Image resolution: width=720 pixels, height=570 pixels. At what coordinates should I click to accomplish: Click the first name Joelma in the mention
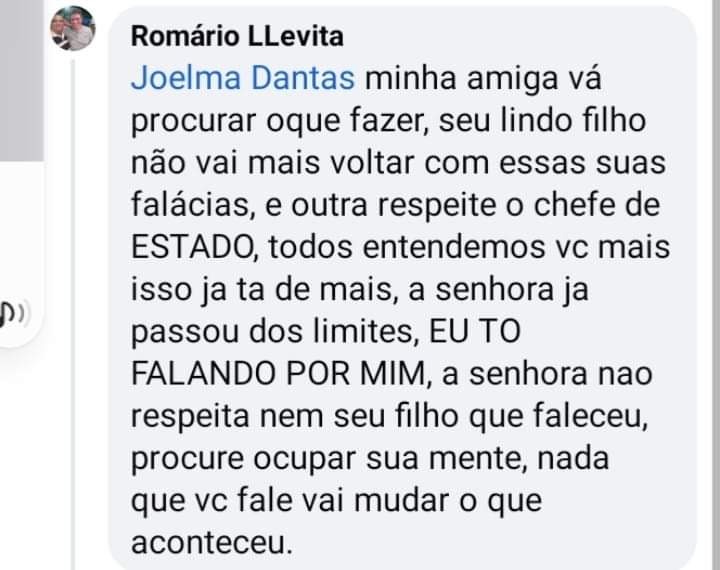[186, 78]
